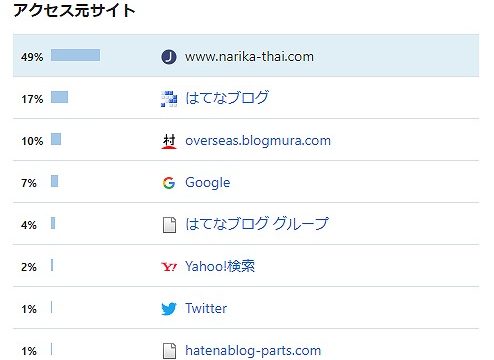494x360 pixels.
Task: Click the narika-thai.com favicon icon
Action: [169, 57]
